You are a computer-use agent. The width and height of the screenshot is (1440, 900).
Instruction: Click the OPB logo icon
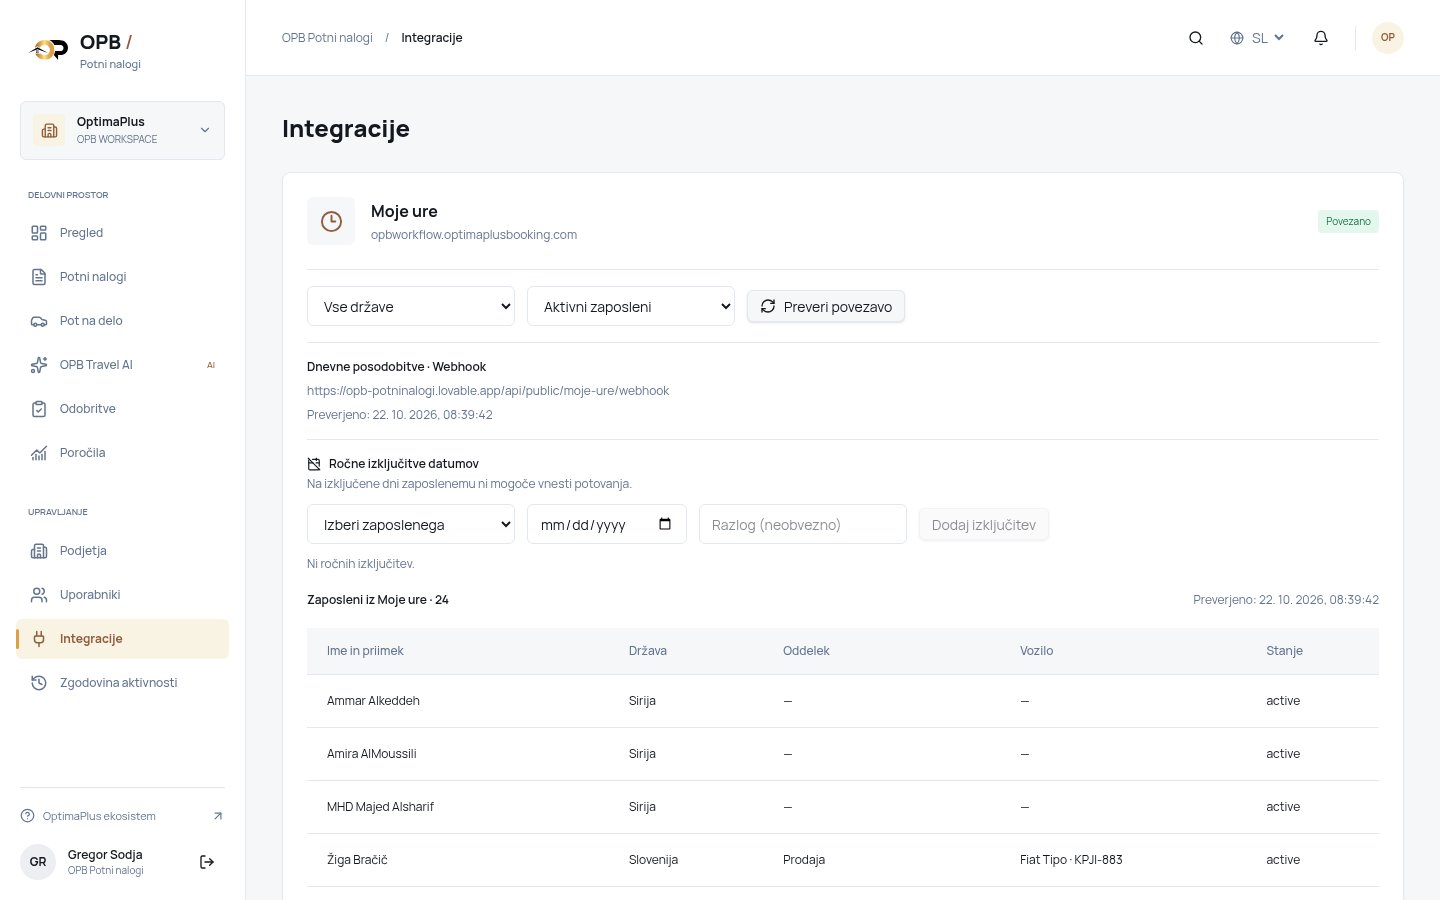click(49, 49)
